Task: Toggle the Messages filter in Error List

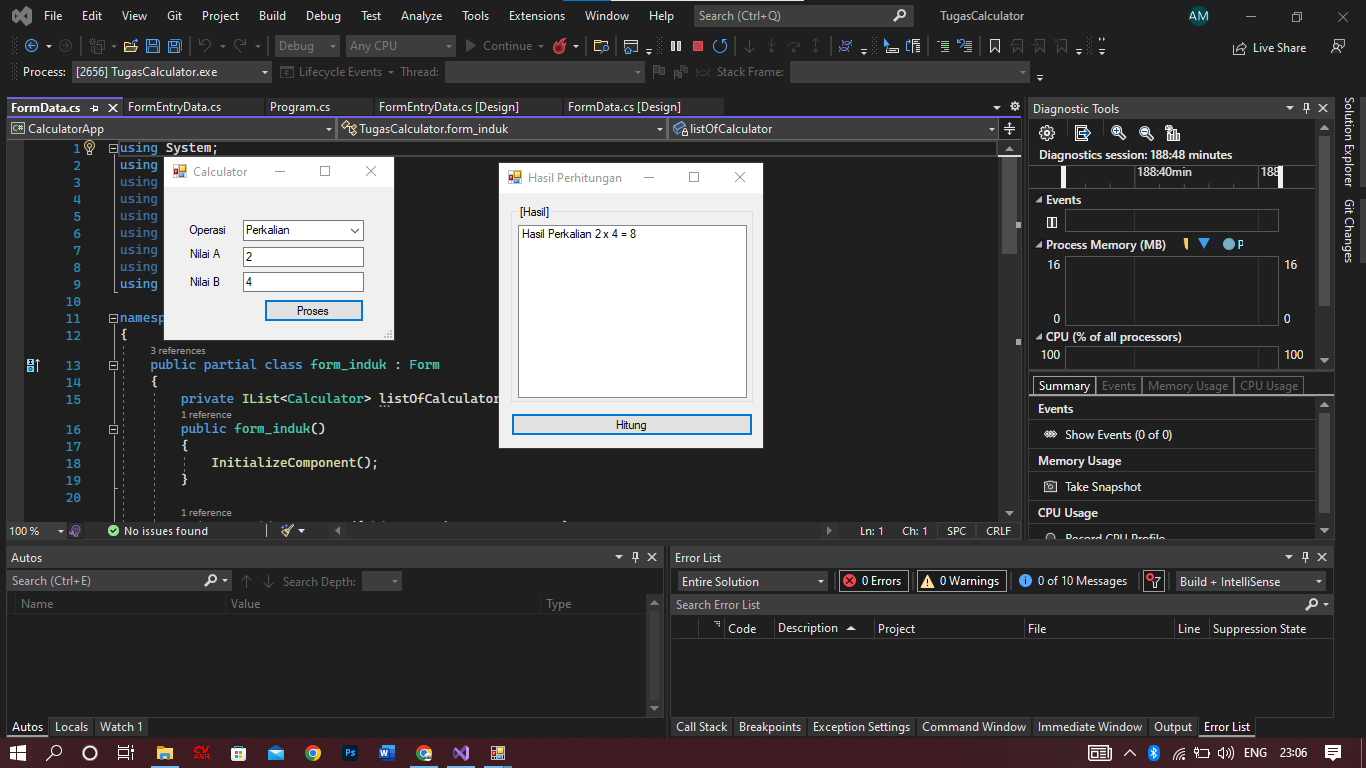Action: tap(1072, 581)
